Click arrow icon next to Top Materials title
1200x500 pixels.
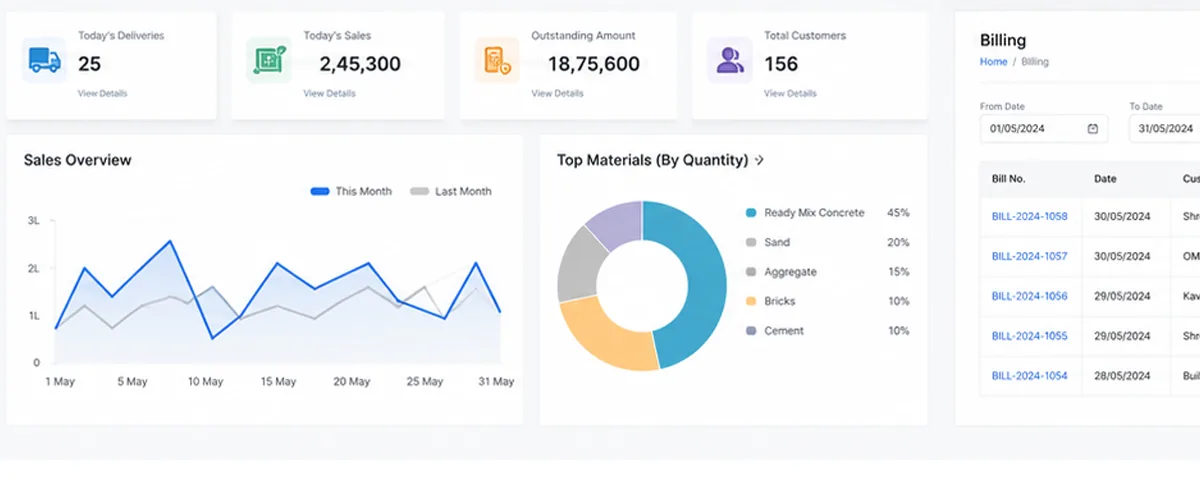click(x=760, y=160)
